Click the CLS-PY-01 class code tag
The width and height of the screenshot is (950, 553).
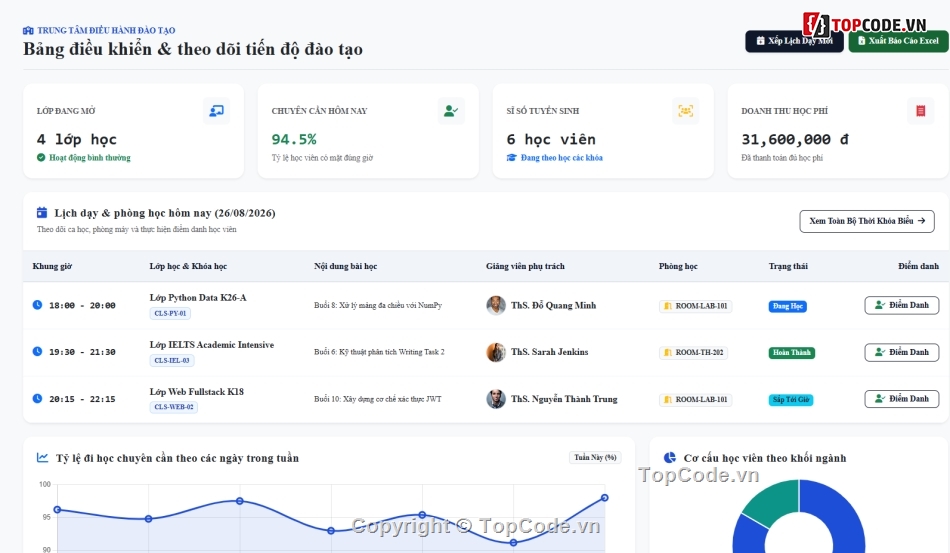[170, 313]
